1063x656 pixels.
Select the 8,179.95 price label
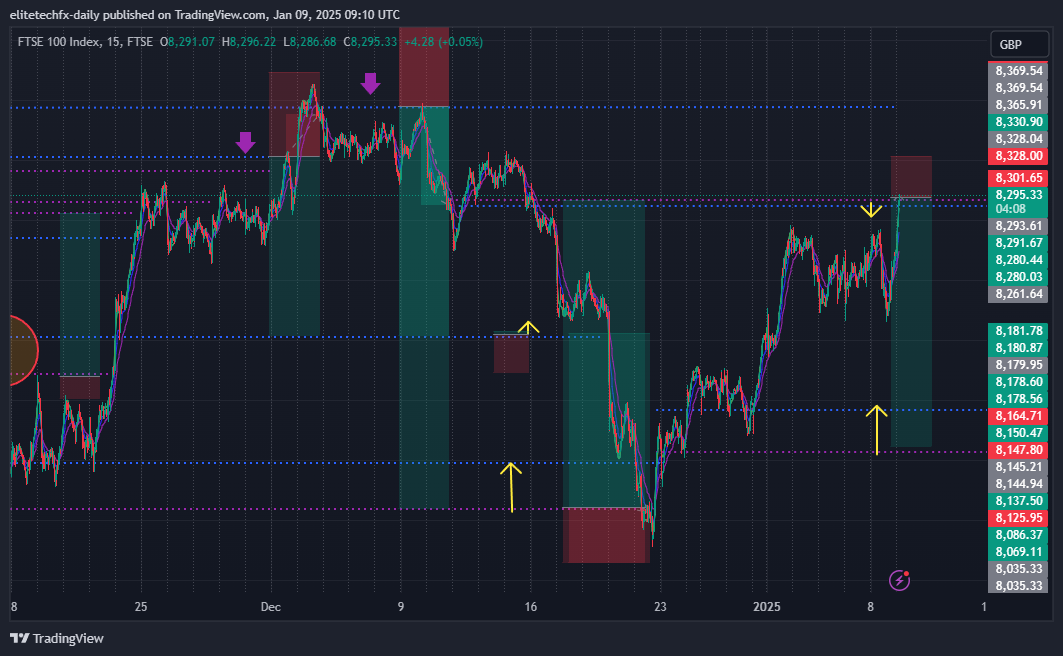[x=1018, y=365]
